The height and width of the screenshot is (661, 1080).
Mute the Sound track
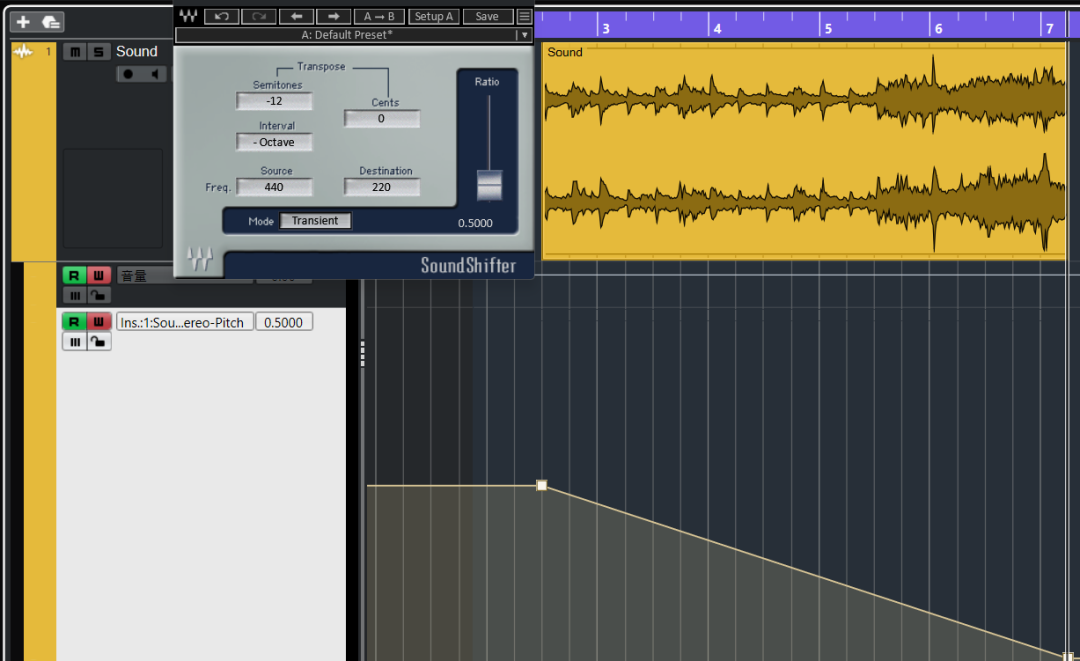[75, 52]
